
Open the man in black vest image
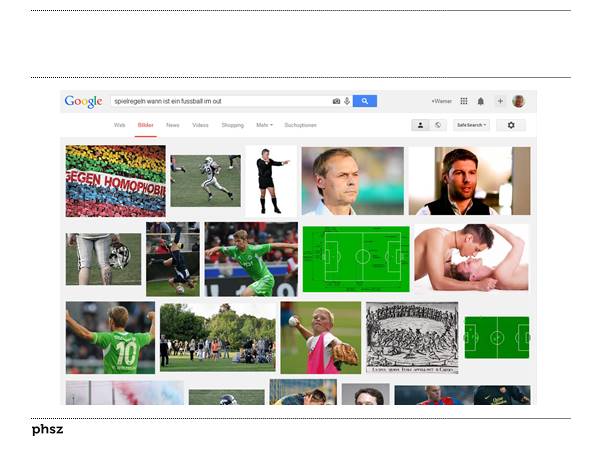tap(470, 181)
